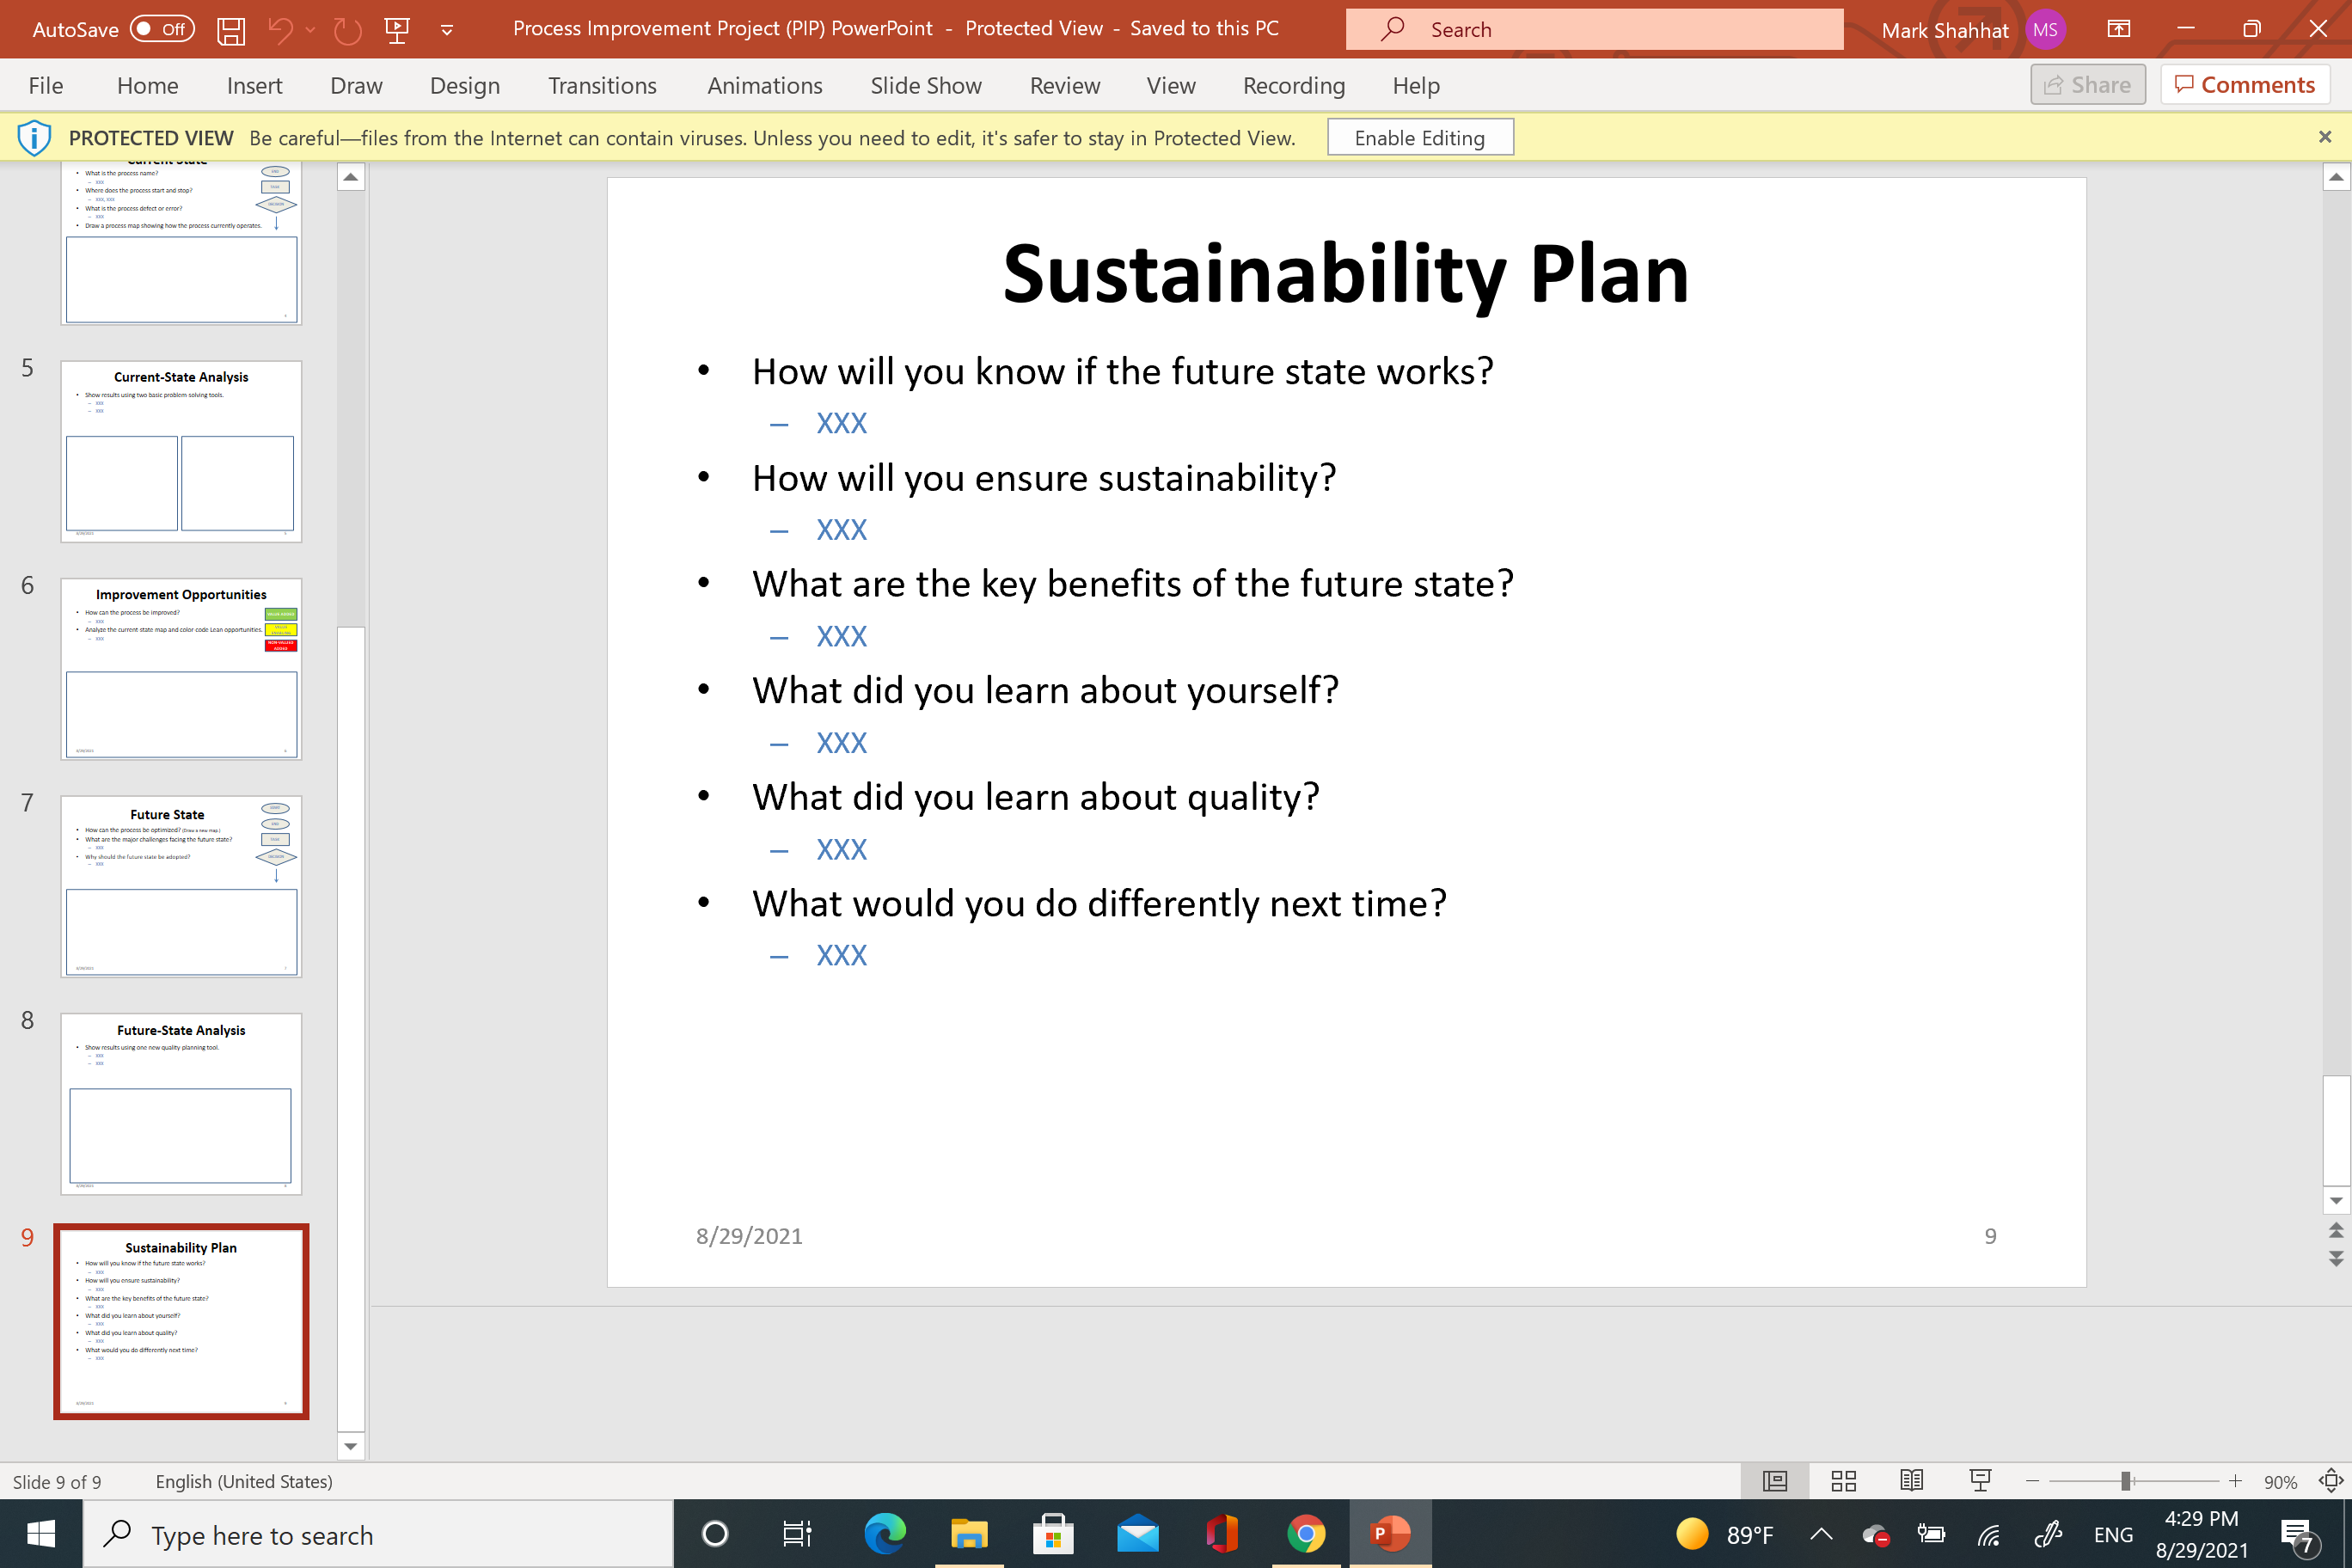The image size is (2352, 1568).
Task: Fit slide to current window
Action: pos(2331,1481)
